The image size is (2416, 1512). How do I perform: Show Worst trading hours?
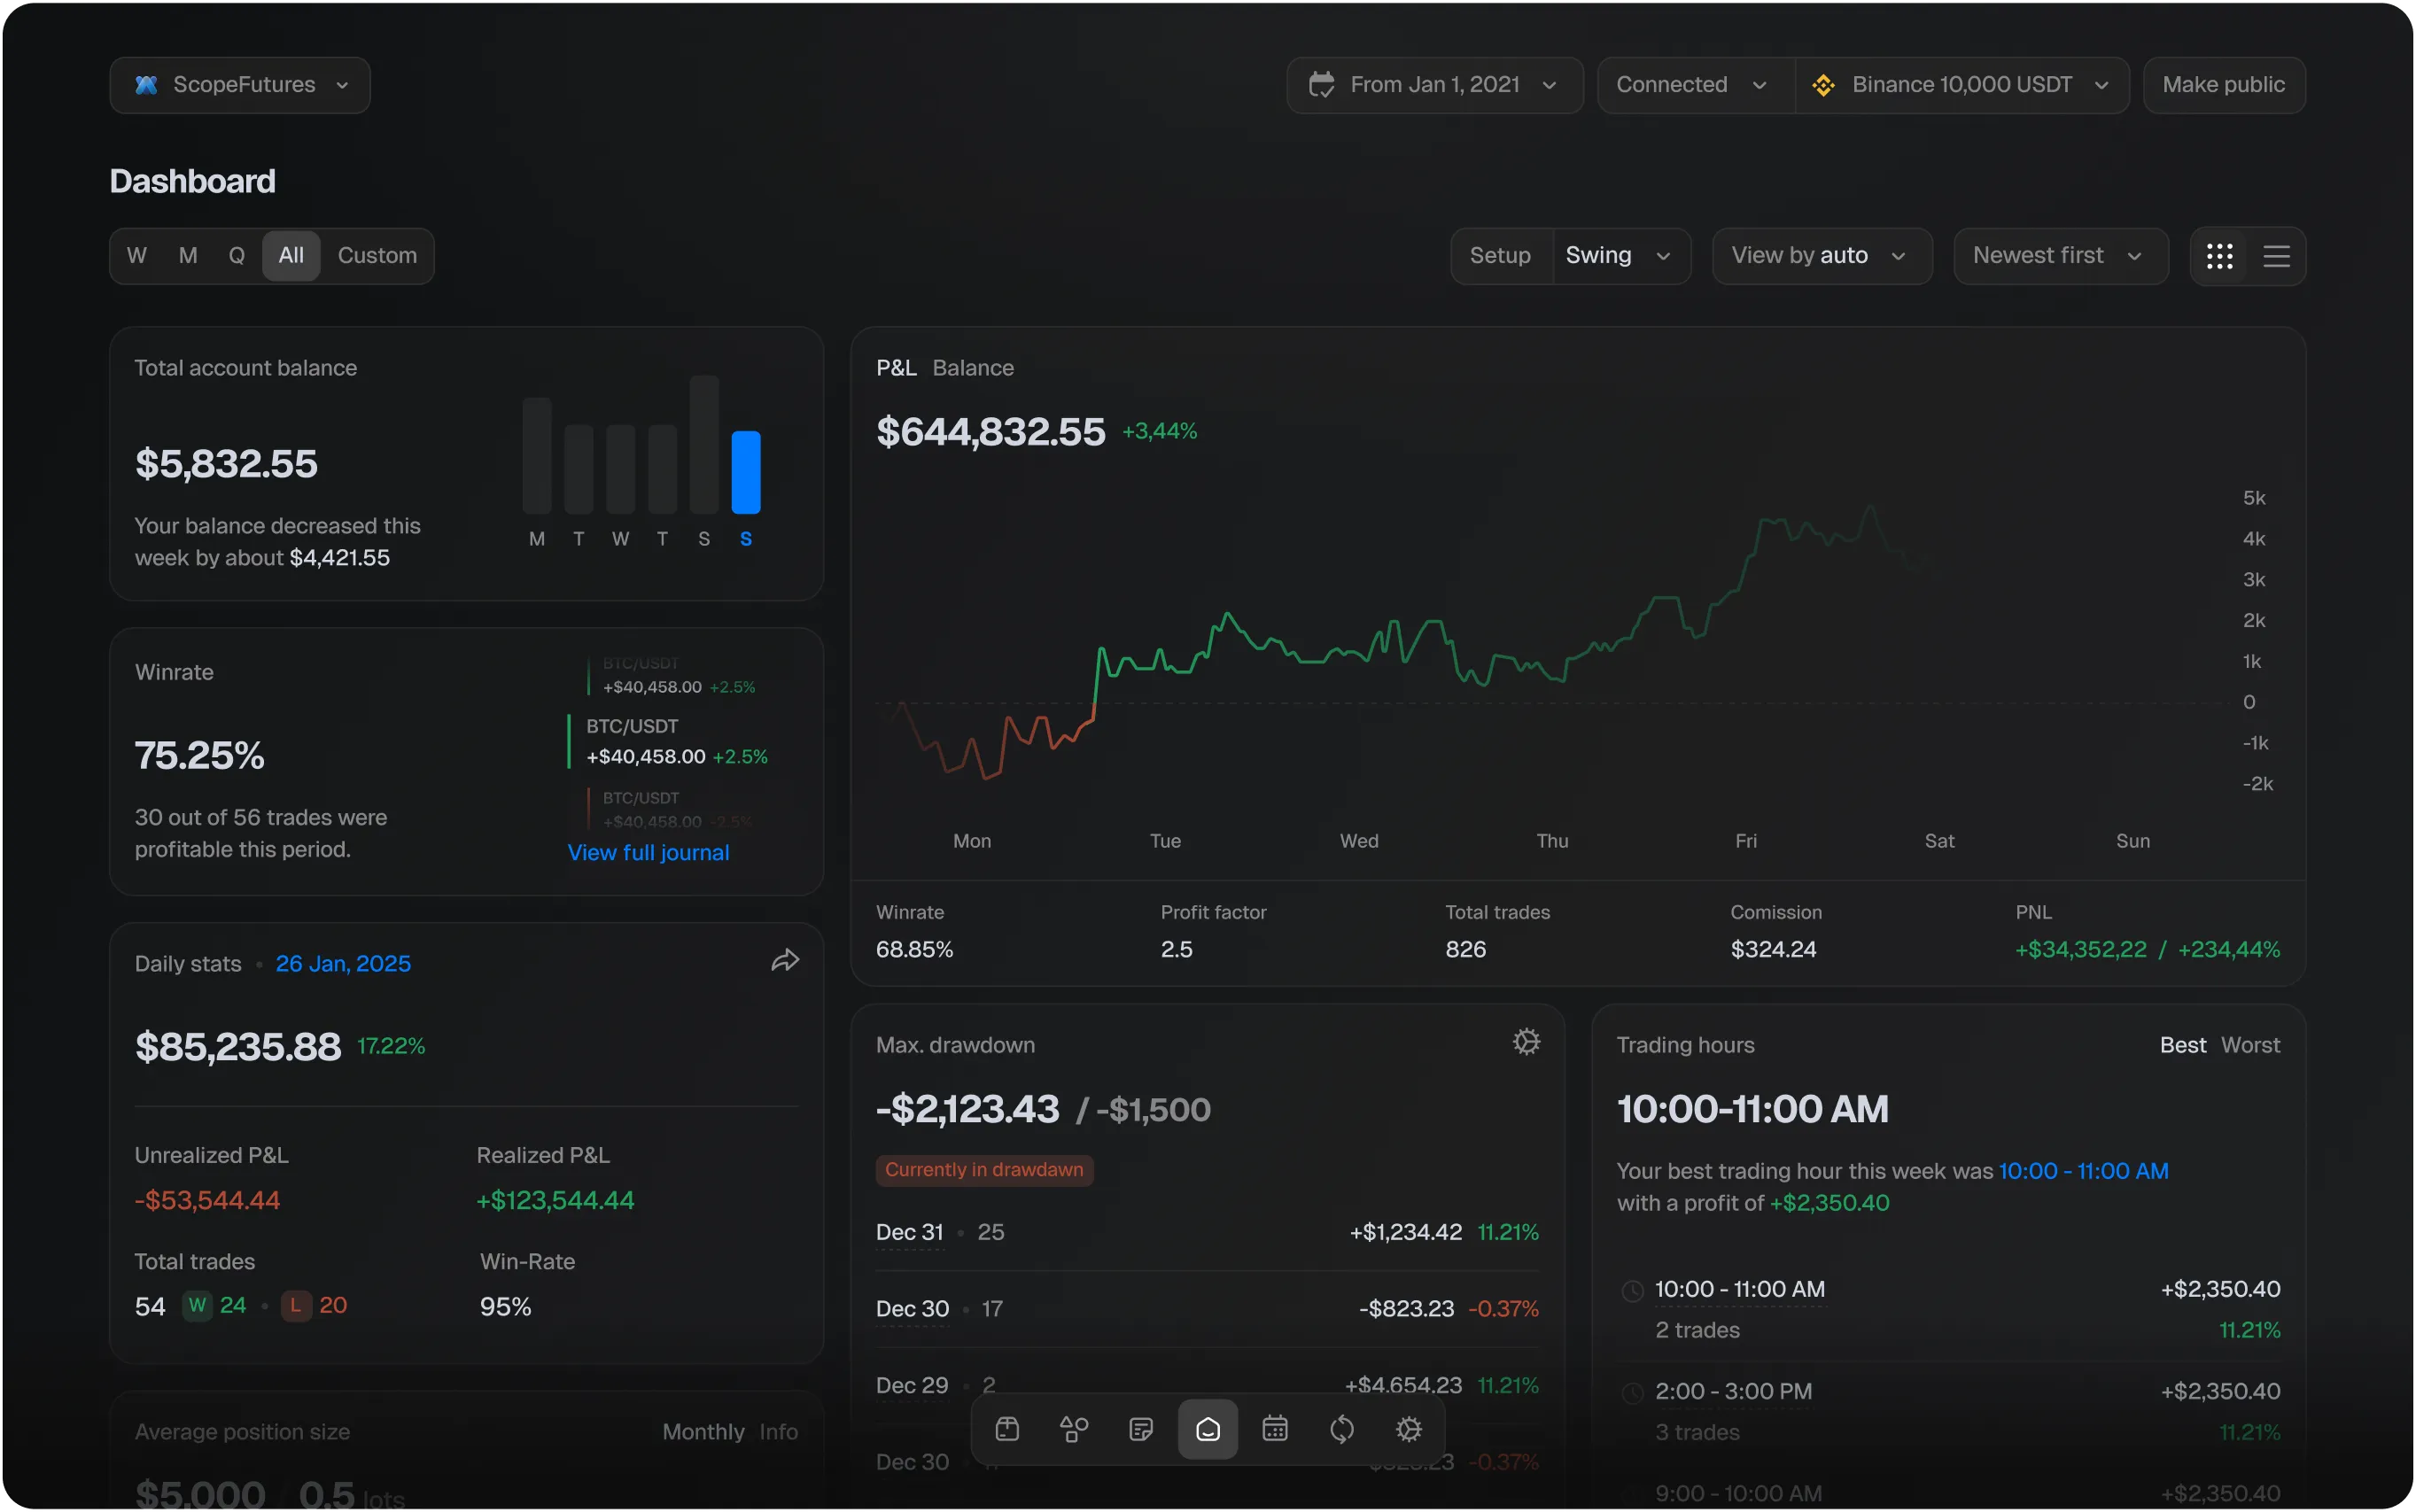2251,1045
